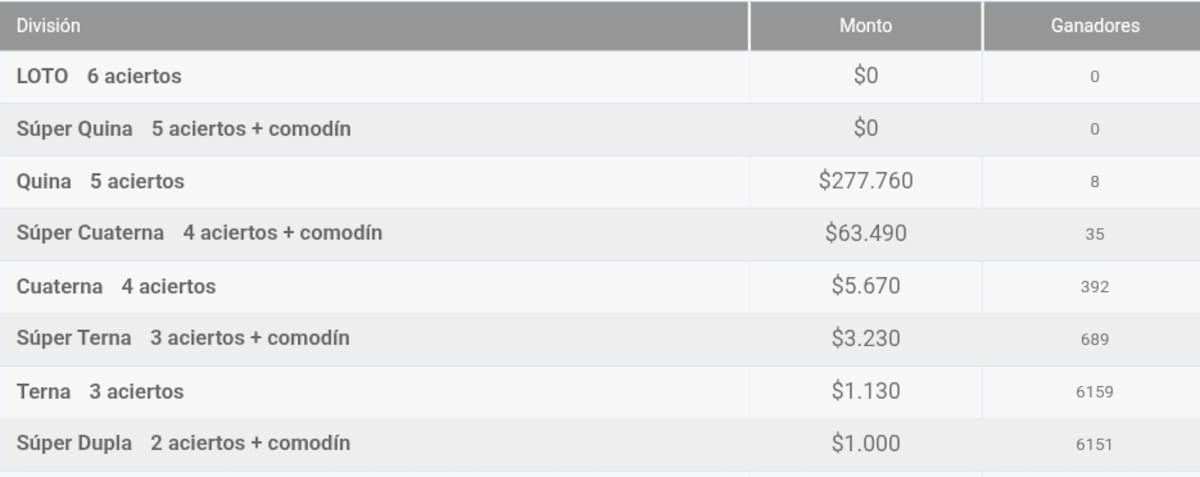Click the $3.230 Súper Terna amount
Image resolution: width=1200 pixels, height=477 pixels.
point(865,338)
